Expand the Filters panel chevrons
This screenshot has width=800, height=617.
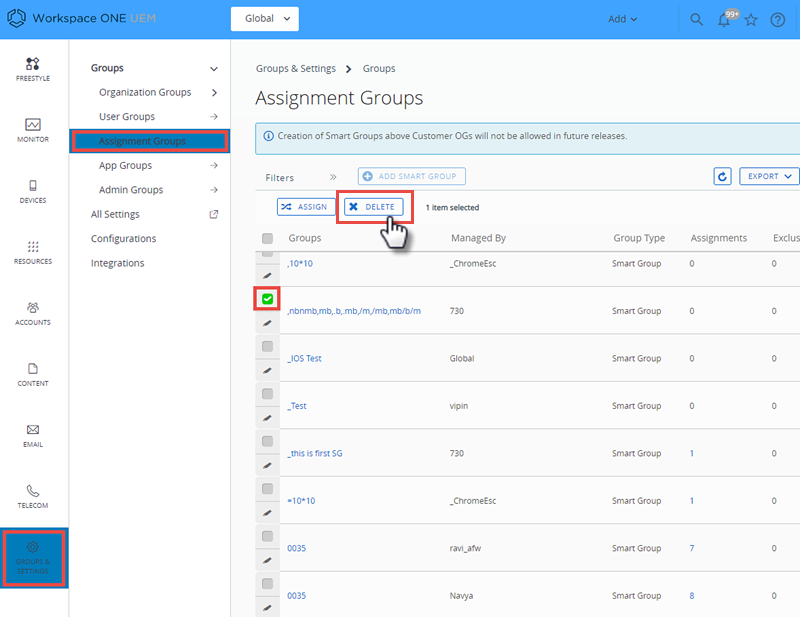pos(333,177)
